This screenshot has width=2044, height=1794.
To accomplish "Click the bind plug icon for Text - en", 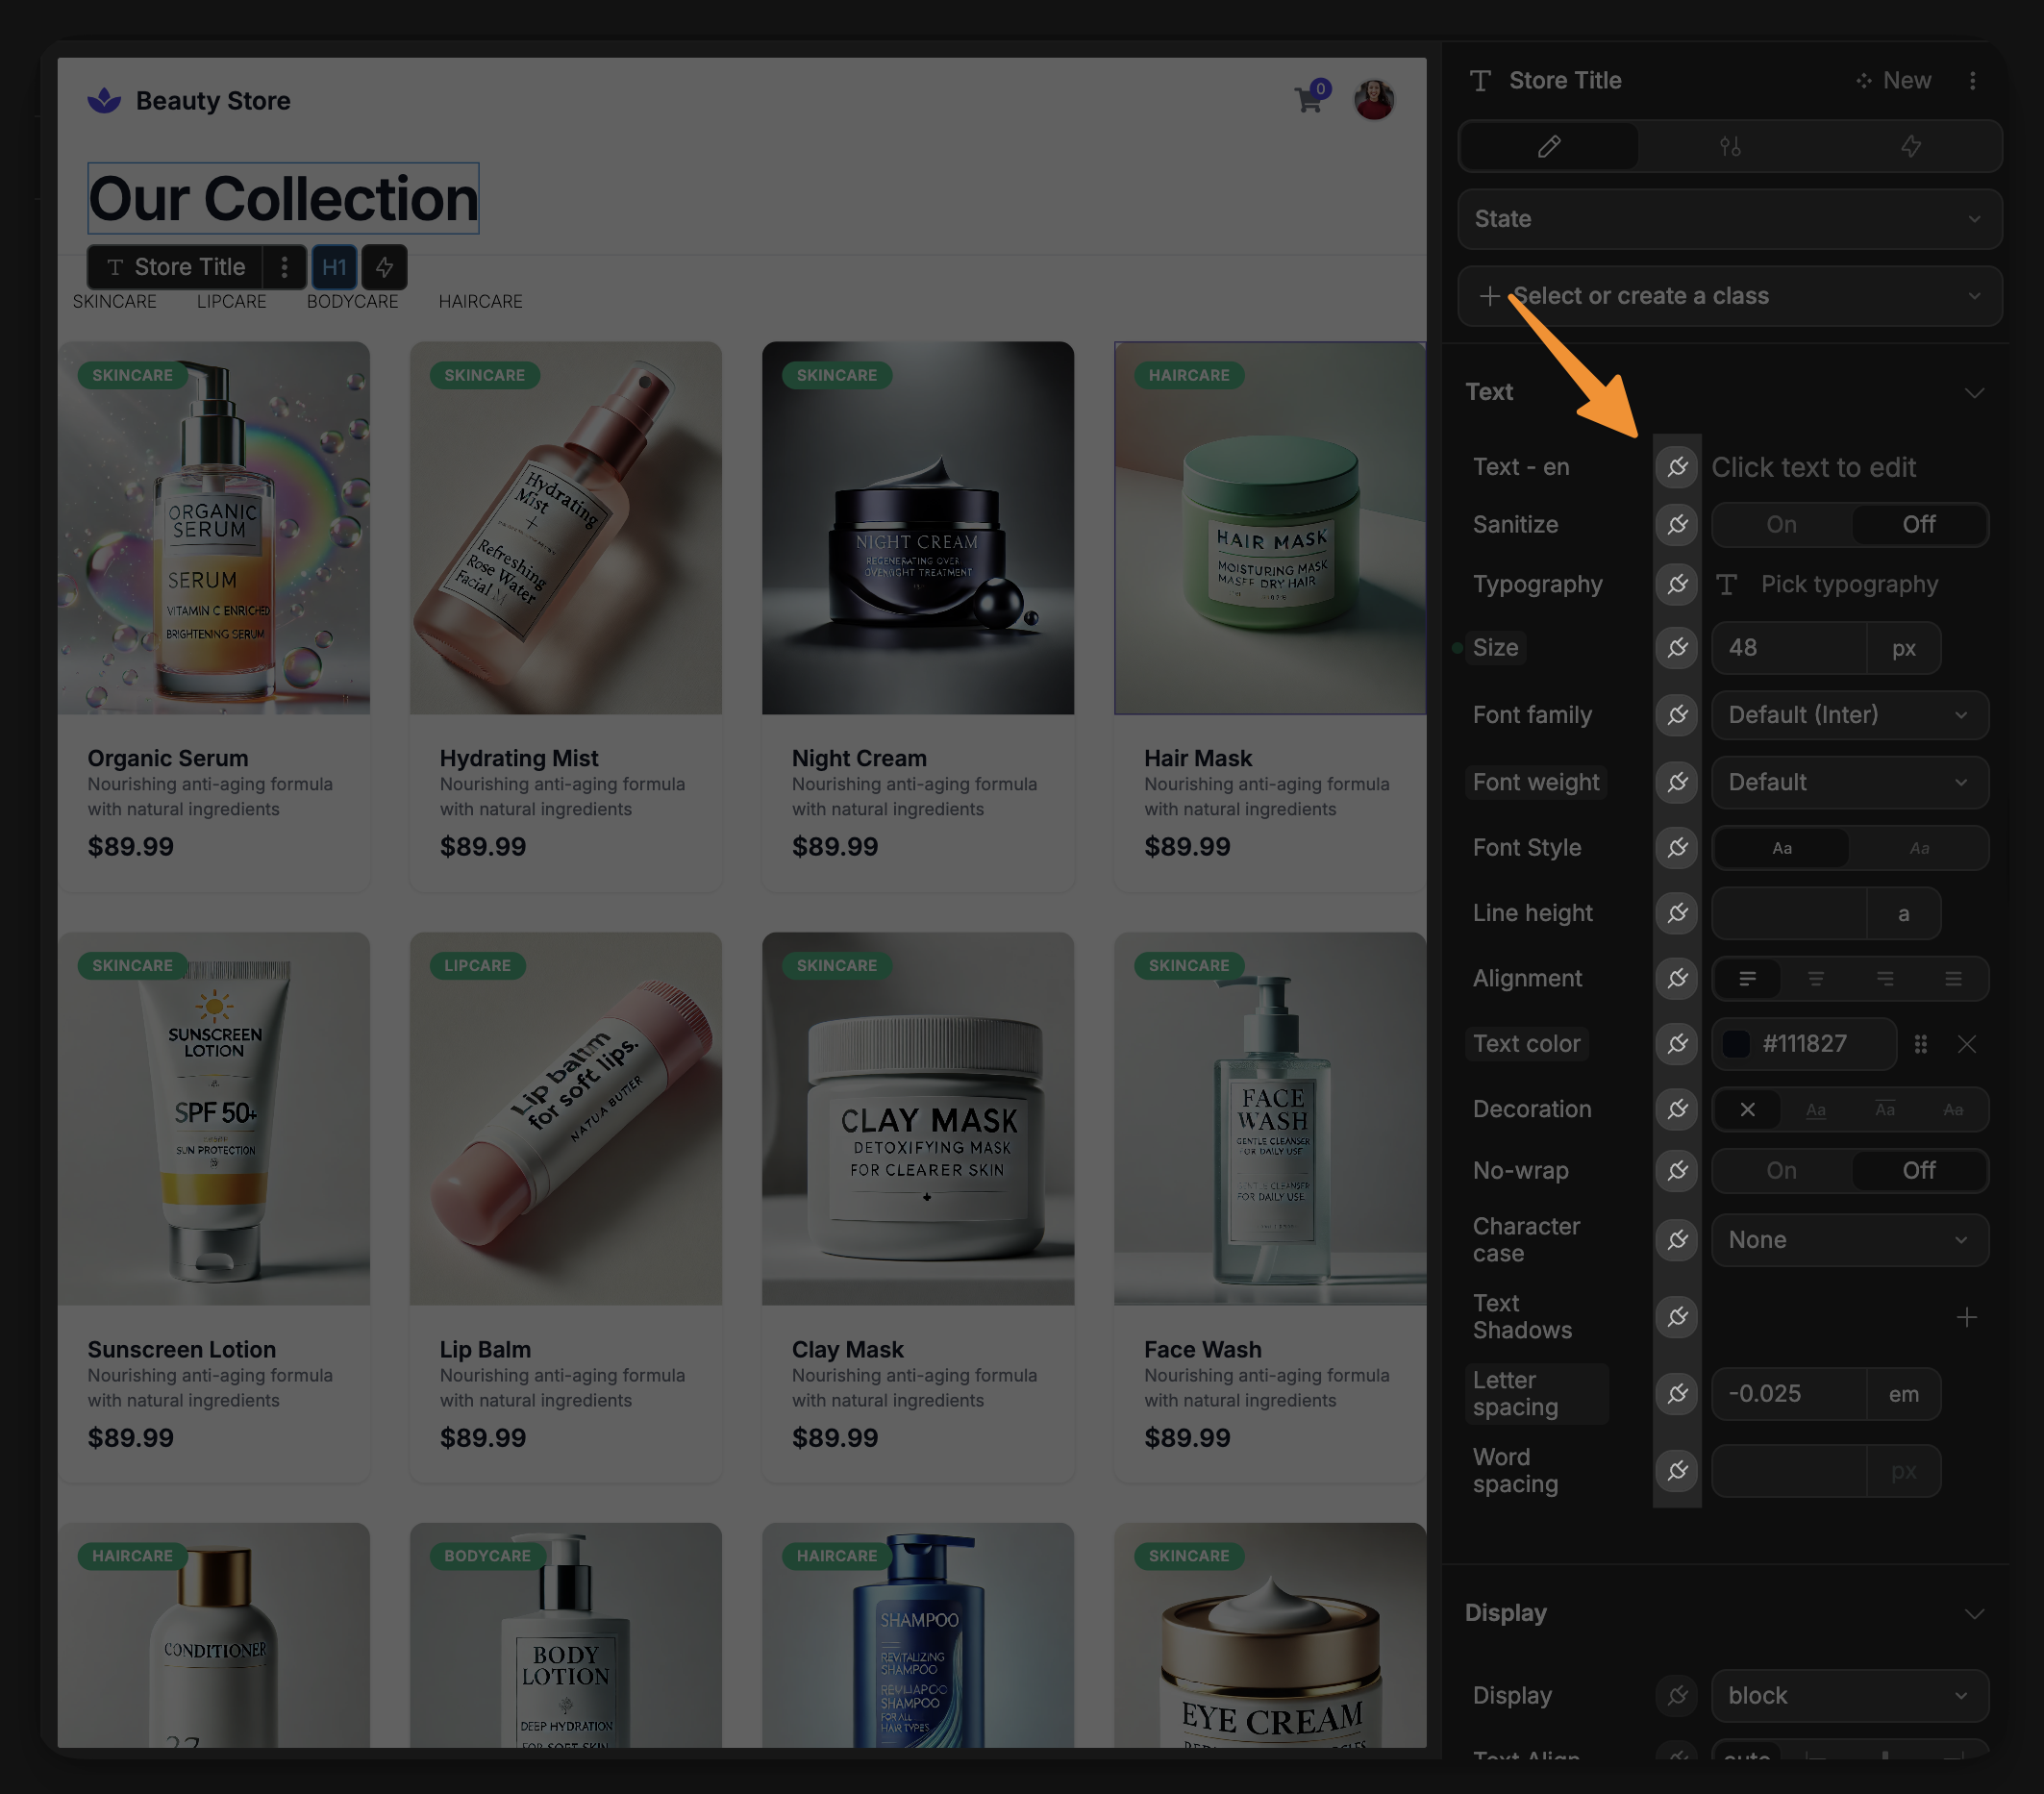I will pyautogui.click(x=1677, y=467).
